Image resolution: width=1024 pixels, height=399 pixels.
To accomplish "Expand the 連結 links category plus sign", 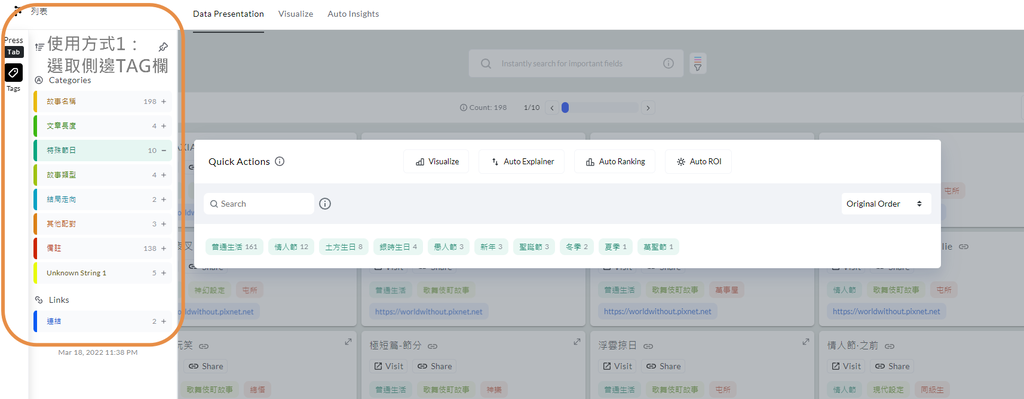I will 163,321.
